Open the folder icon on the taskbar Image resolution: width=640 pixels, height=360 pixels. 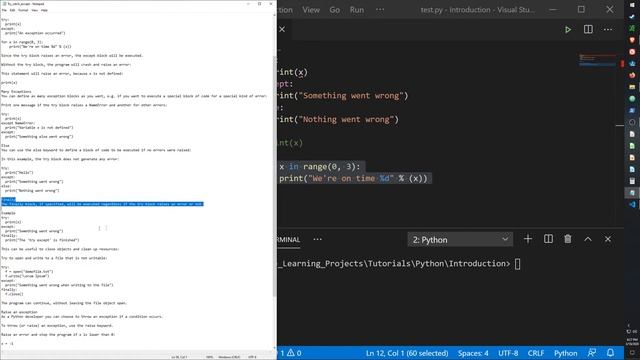pos(632,87)
